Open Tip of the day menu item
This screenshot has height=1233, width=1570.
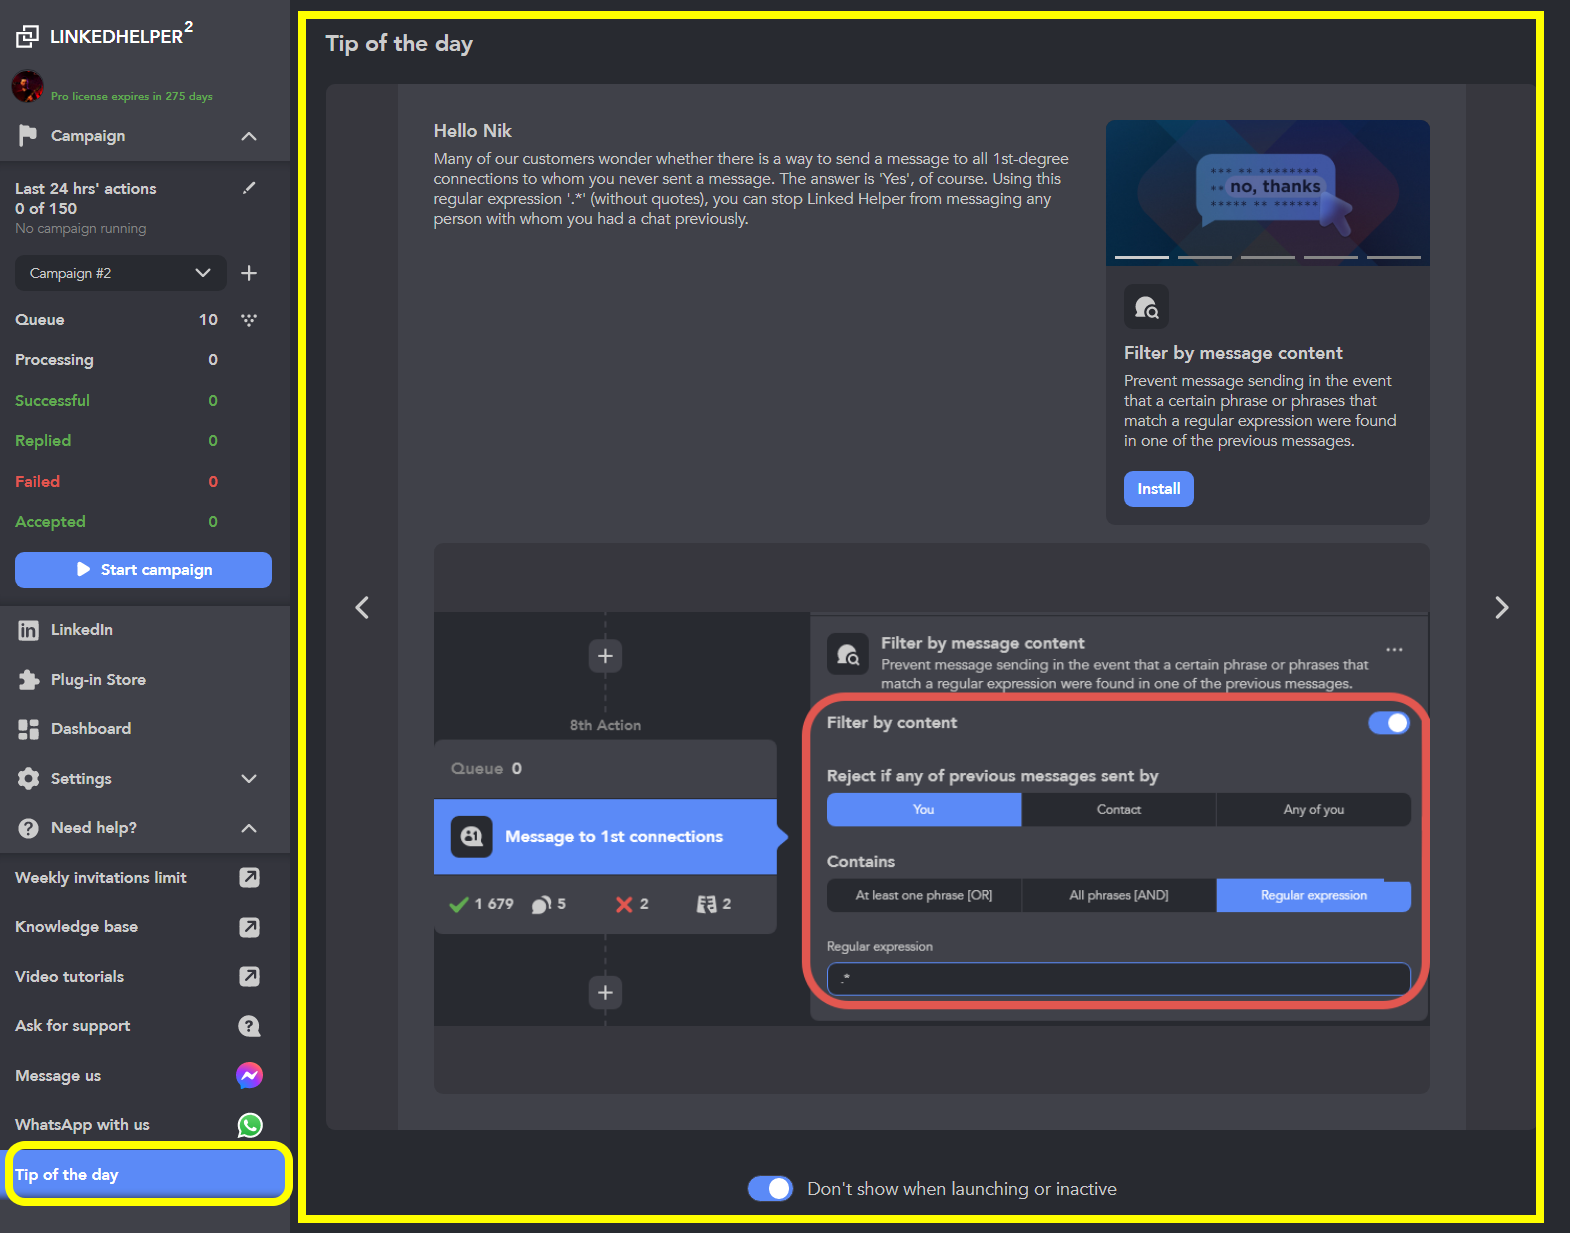tap(149, 1174)
